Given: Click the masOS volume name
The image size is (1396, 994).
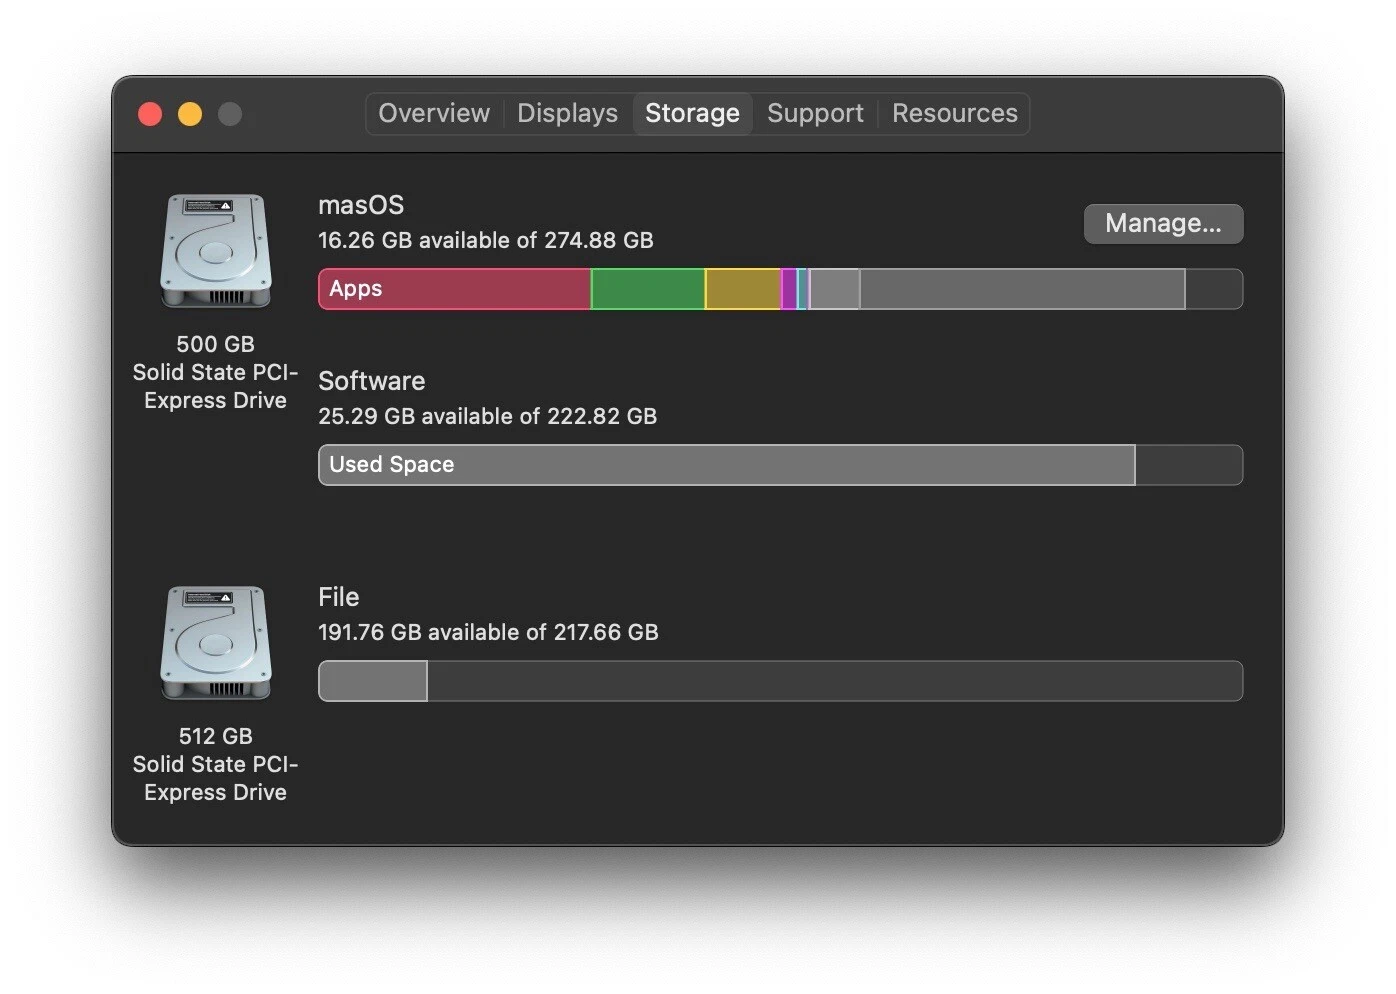Looking at the screenshot, I should (361, 205).
